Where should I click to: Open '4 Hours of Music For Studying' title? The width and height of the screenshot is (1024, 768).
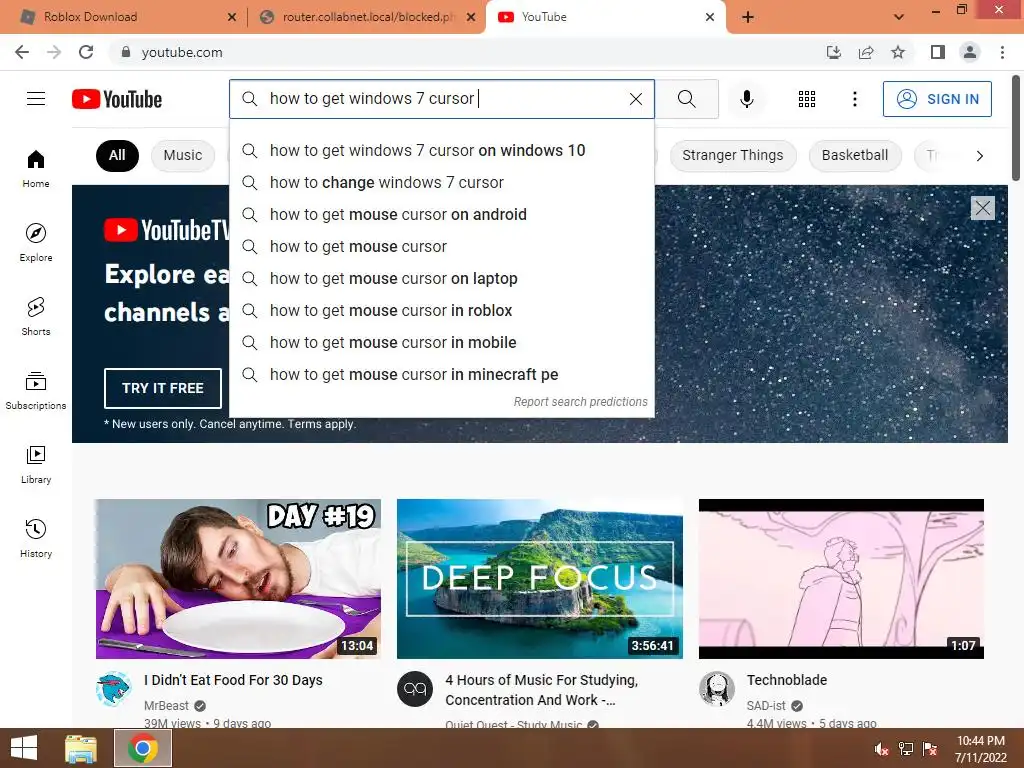(x=541, y=690)
